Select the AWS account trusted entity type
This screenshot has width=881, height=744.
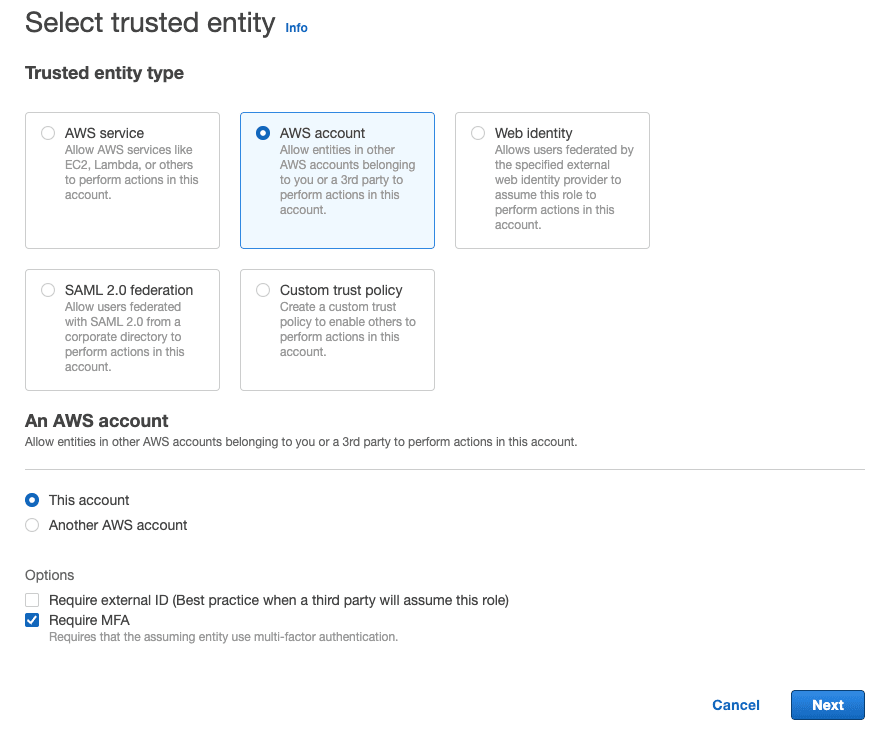click(262, 132)
